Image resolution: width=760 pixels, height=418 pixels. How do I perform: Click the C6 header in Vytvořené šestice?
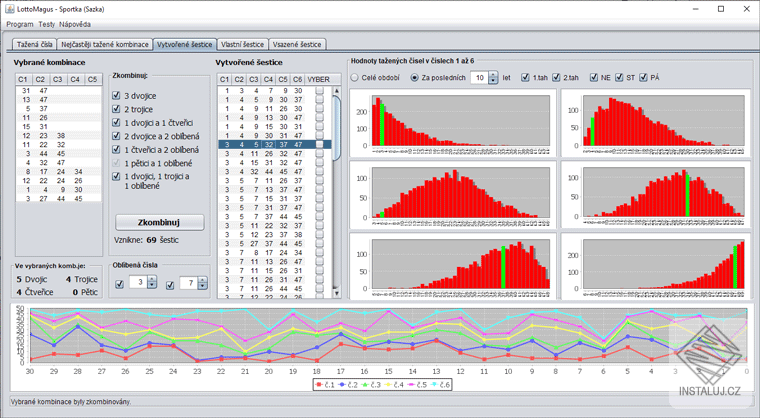pos(298,80)
